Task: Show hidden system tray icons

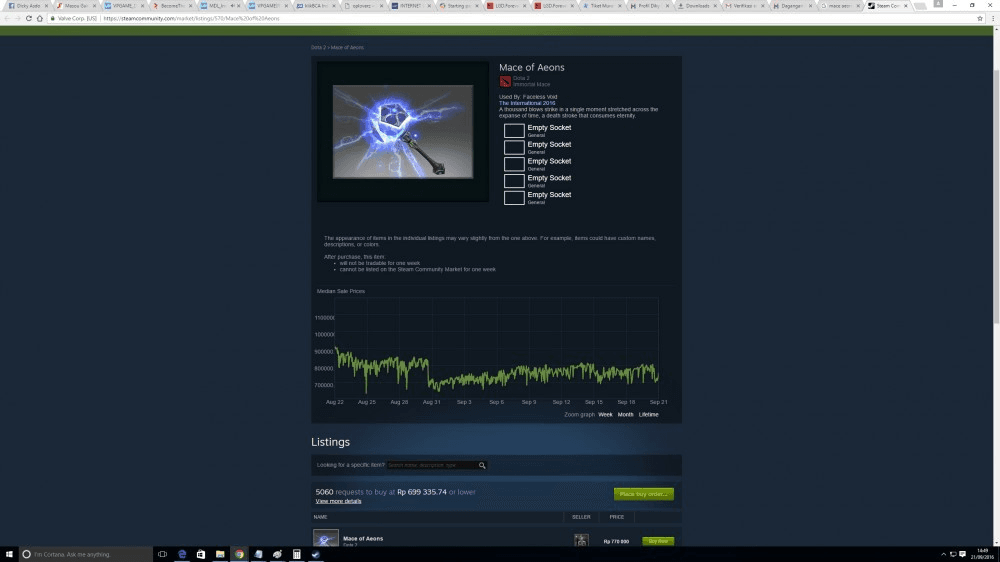Action: [x=943, y=554]
